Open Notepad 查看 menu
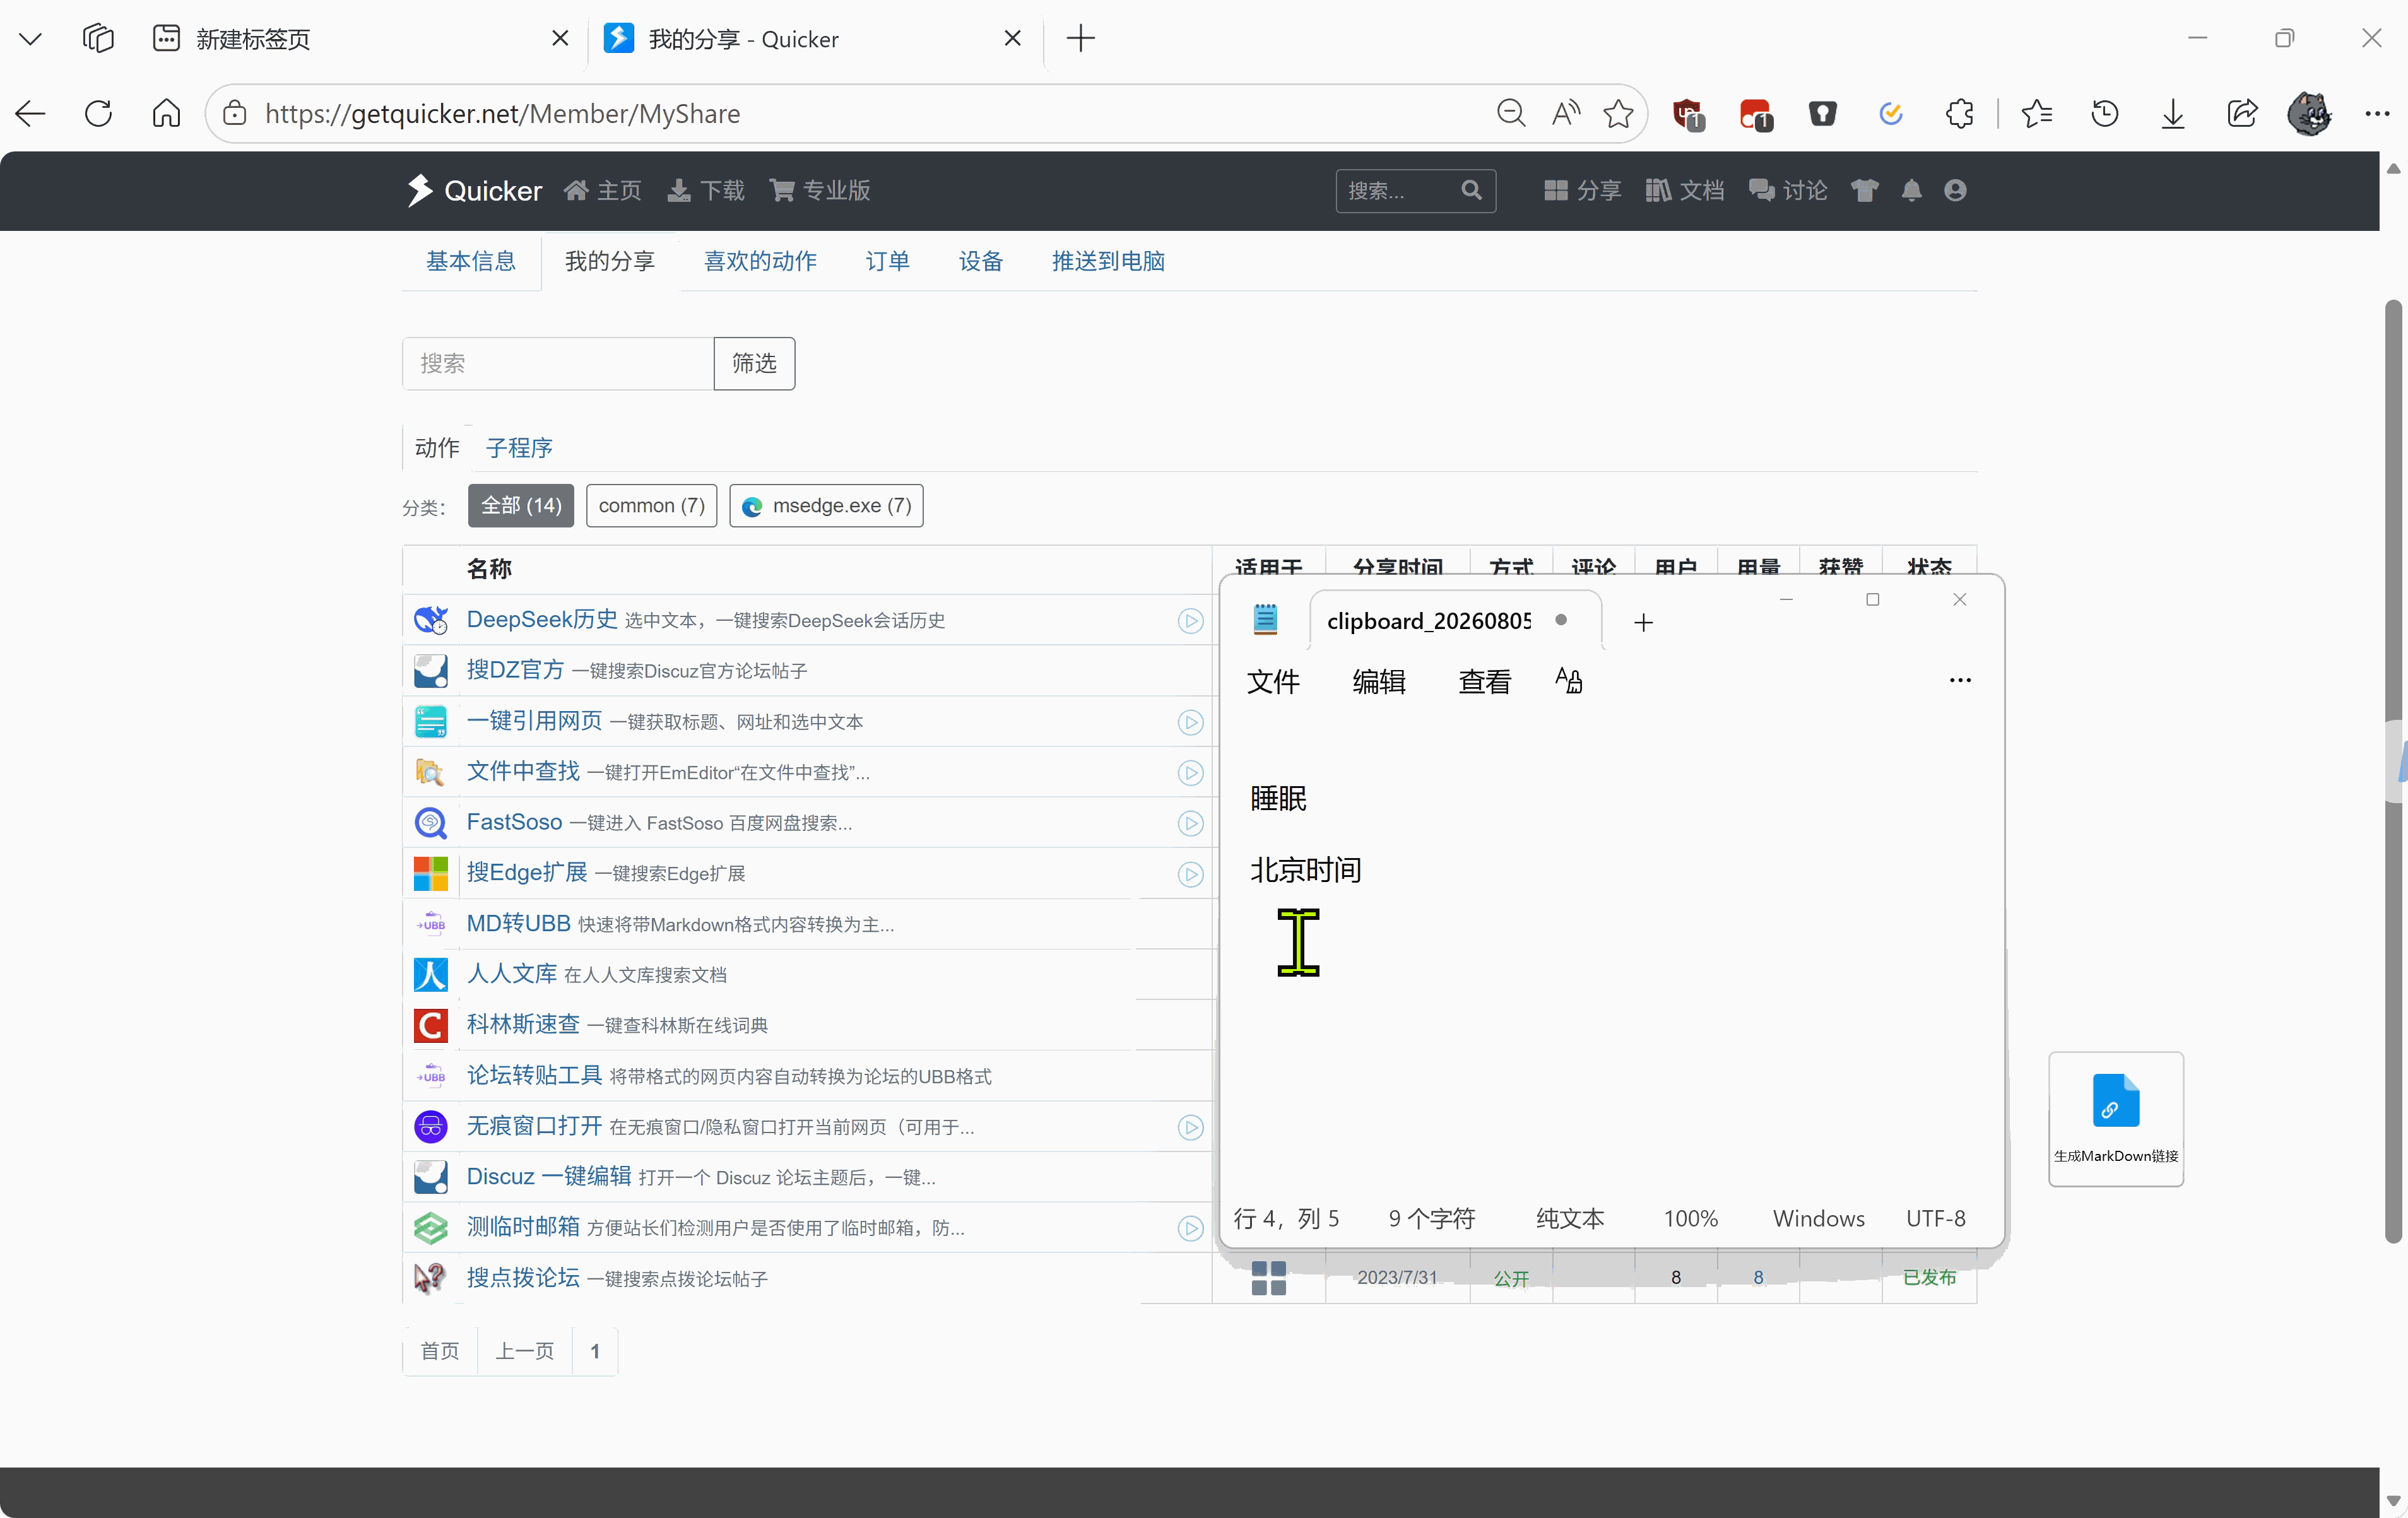This screenshot has width=2408, height=1518. (x=1485, y=681)
